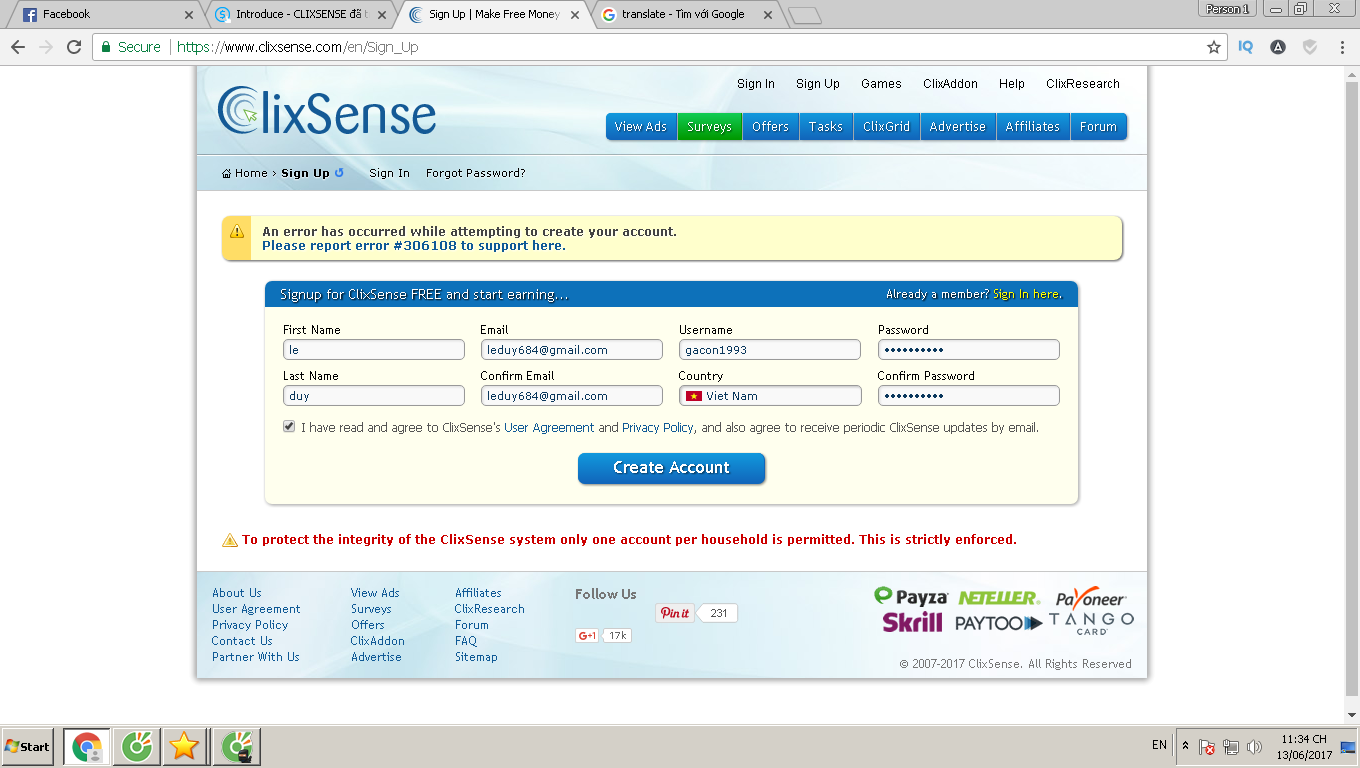Uncheck the User Agreement consent checkbox
The image size is (1360, 768).
(x=289, y=426)
